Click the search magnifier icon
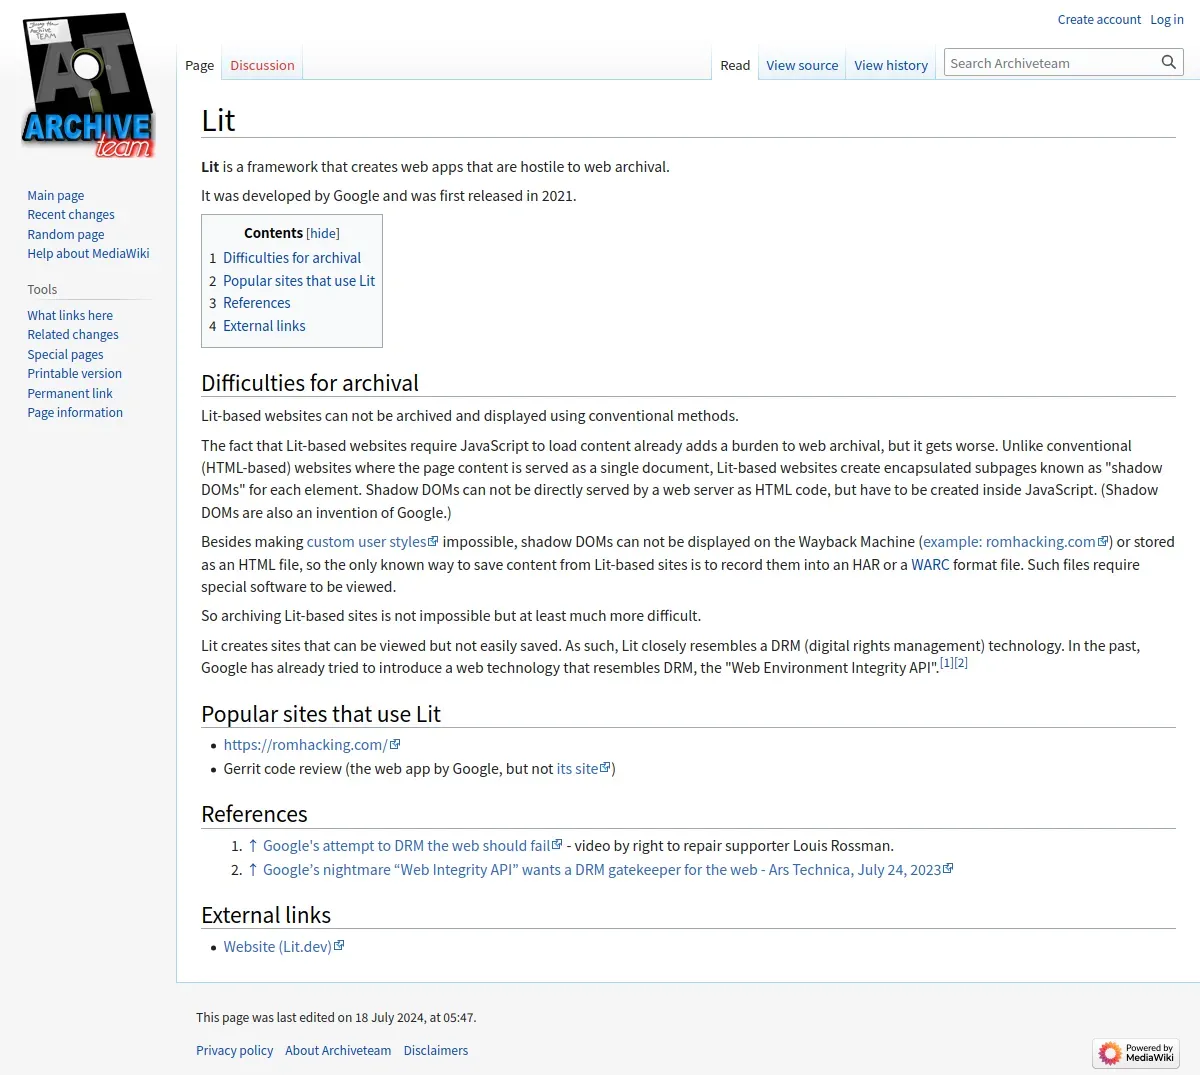Image resolution: width=1200 pixels, height=1075 pixels. [1168, 62]
